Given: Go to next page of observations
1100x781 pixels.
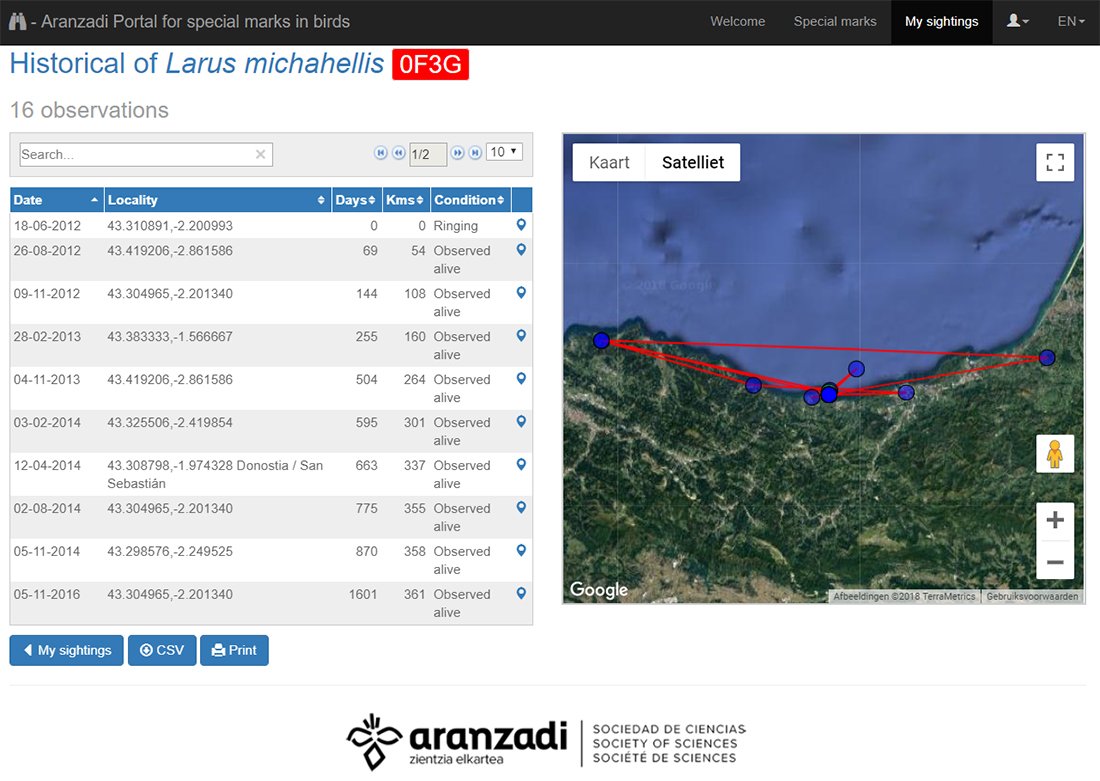Looking at the screenshot, I should point(457,153).
